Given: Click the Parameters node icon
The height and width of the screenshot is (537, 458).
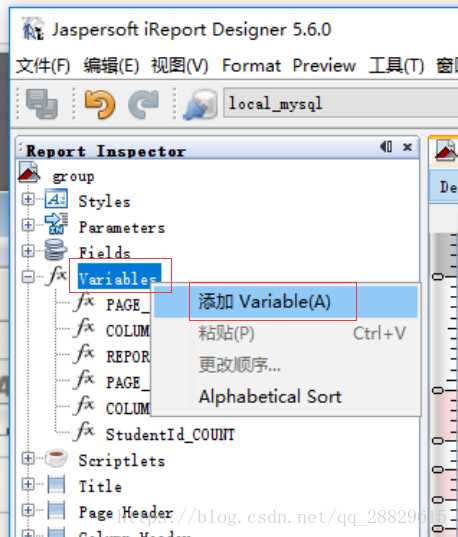Looking at the screenshot, I should point(56,223).
